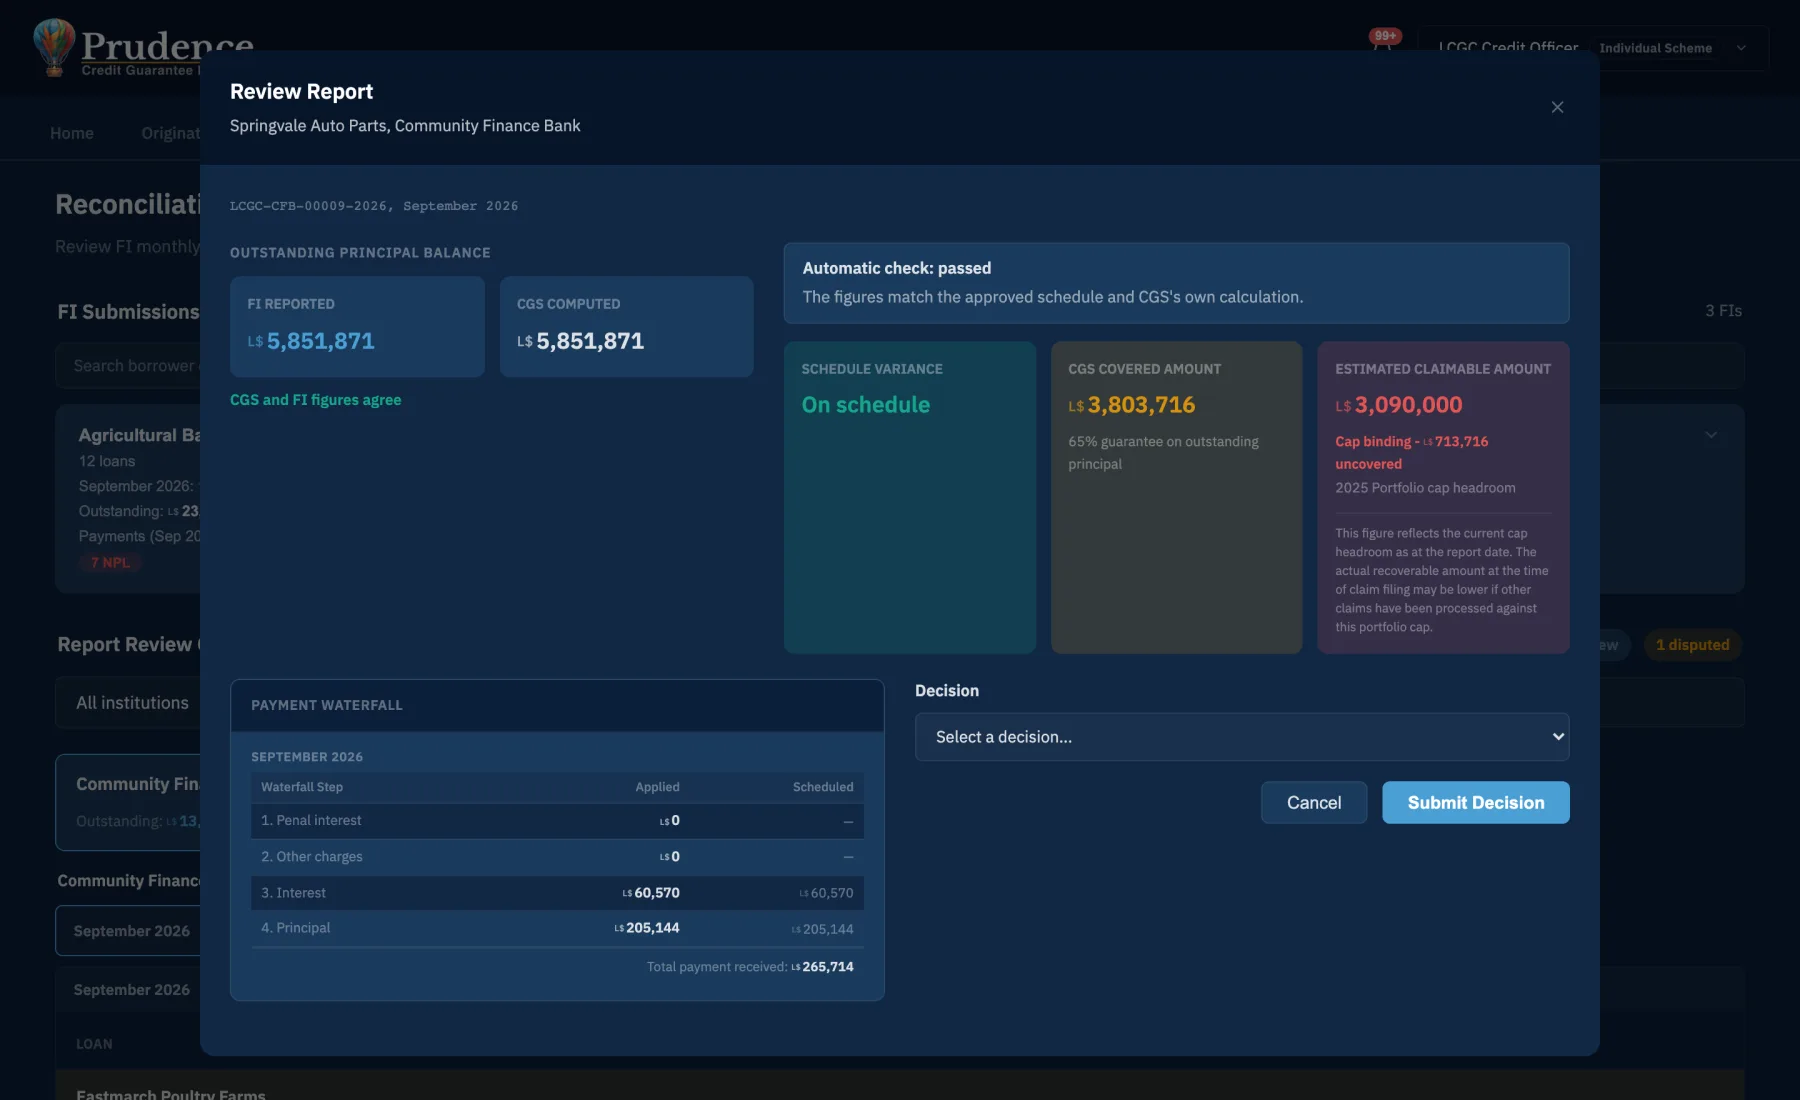Open the Individual Scheme selector
This screenshot has height=1100, width=1800.
click(x=1671, y=48)
